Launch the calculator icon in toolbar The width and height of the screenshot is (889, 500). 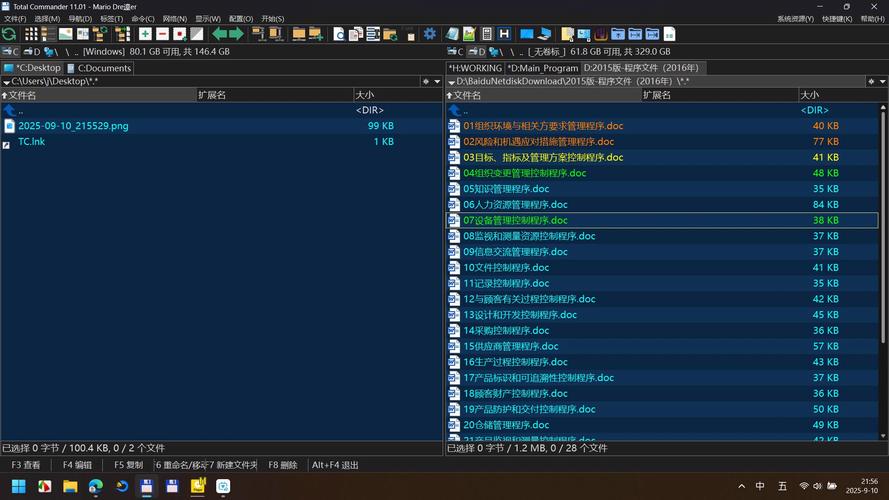click(x=486, y=34)
